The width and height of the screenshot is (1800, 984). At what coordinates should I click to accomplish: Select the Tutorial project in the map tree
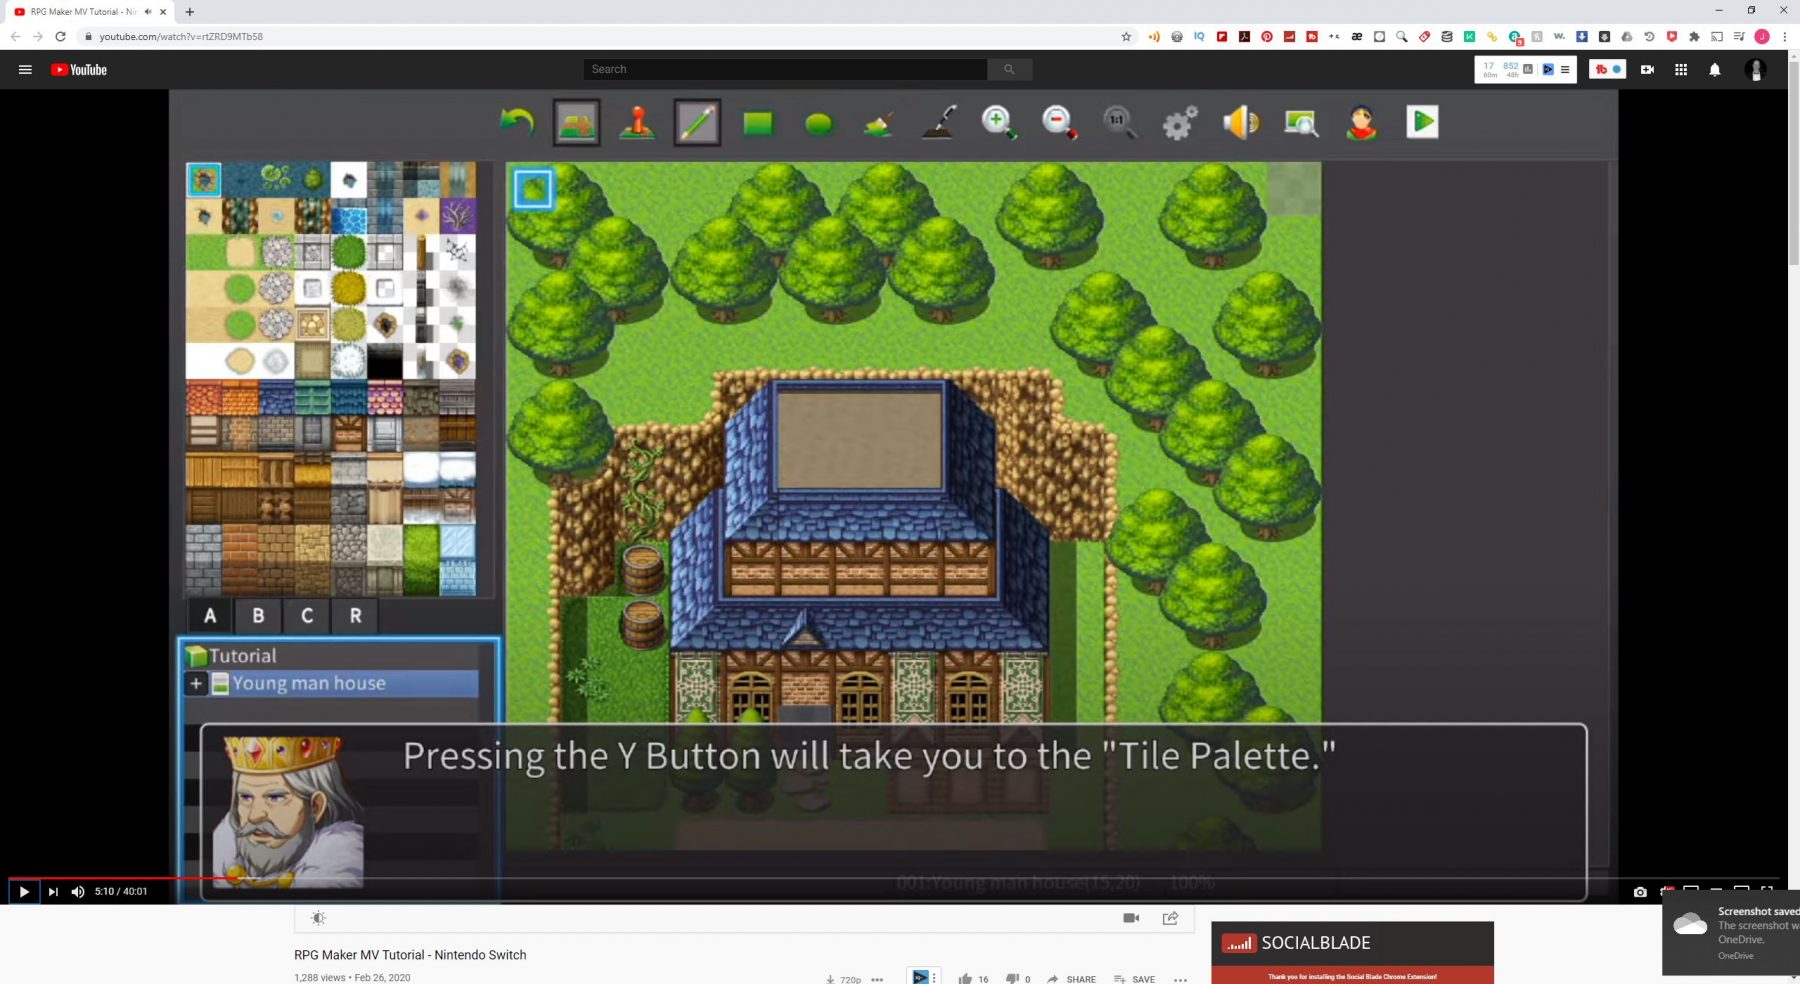pos(232,656)
